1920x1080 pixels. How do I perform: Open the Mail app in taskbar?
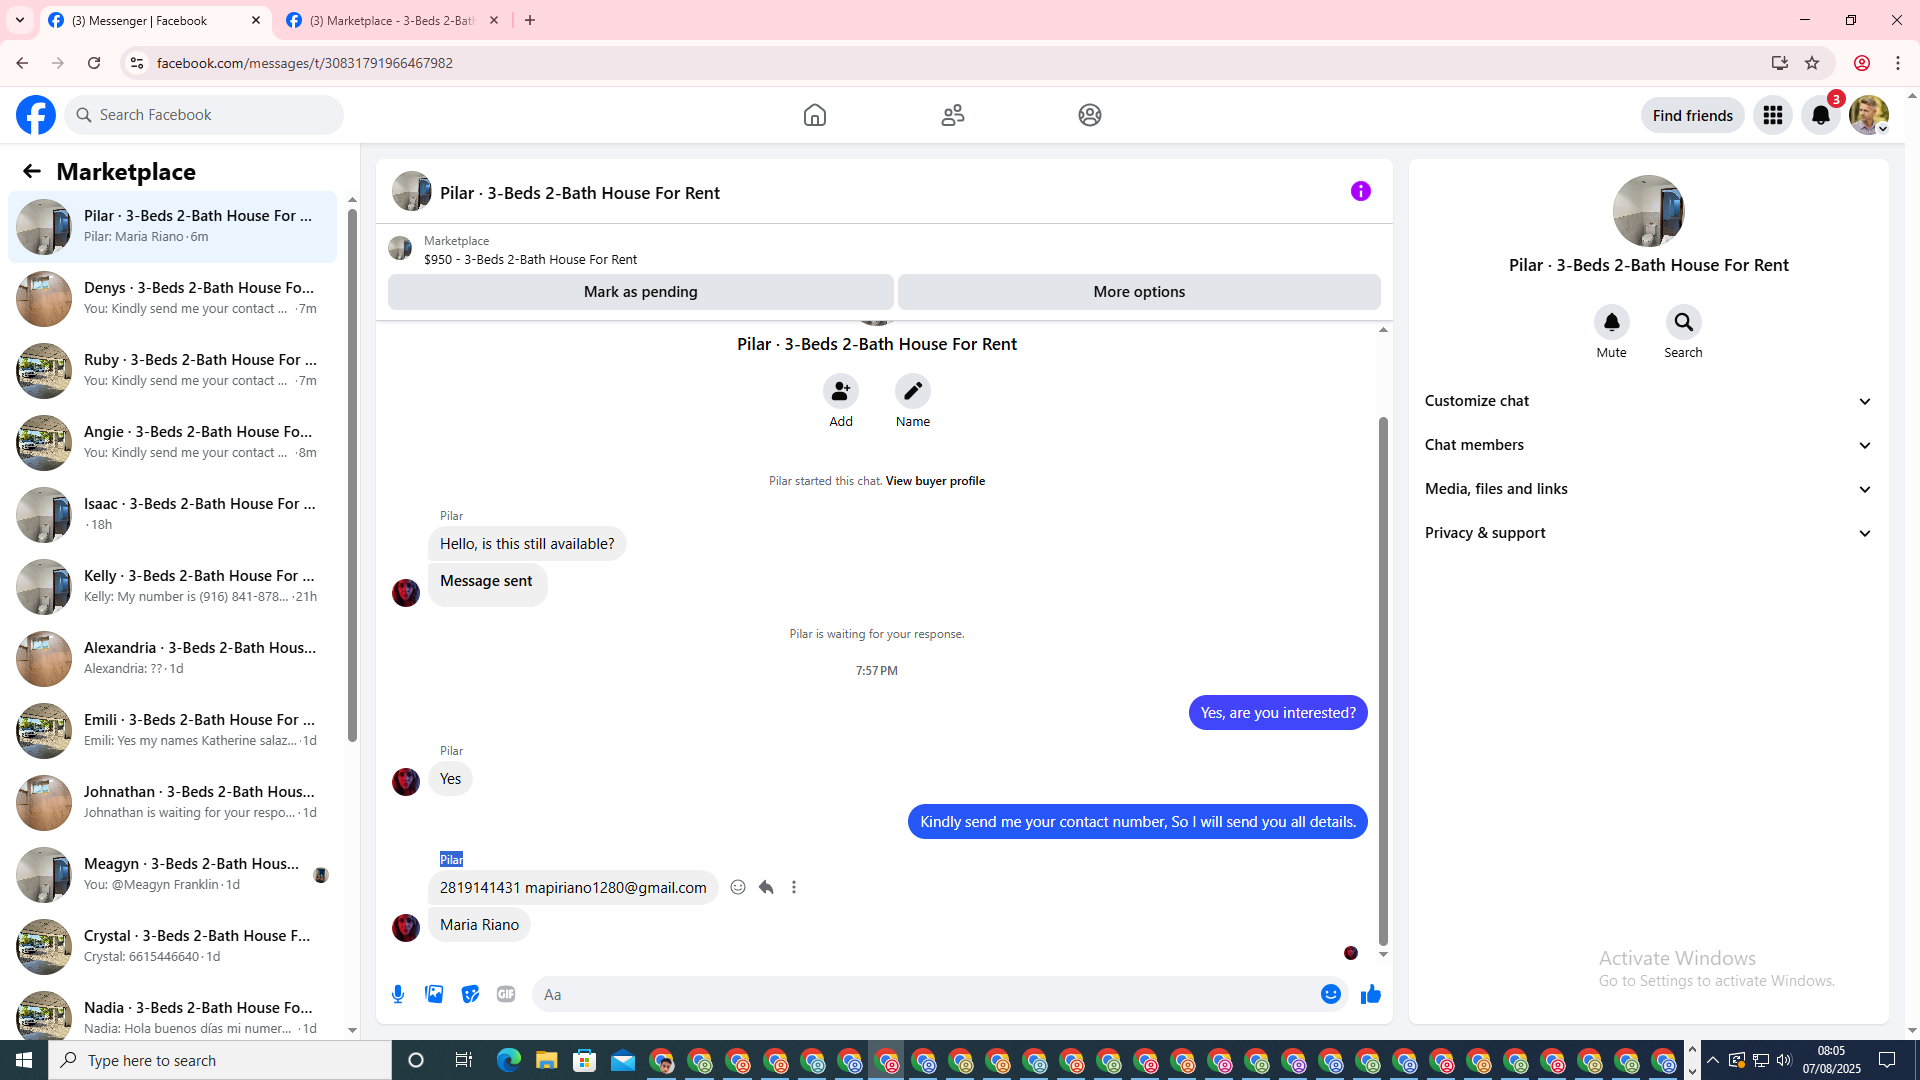623,1060
